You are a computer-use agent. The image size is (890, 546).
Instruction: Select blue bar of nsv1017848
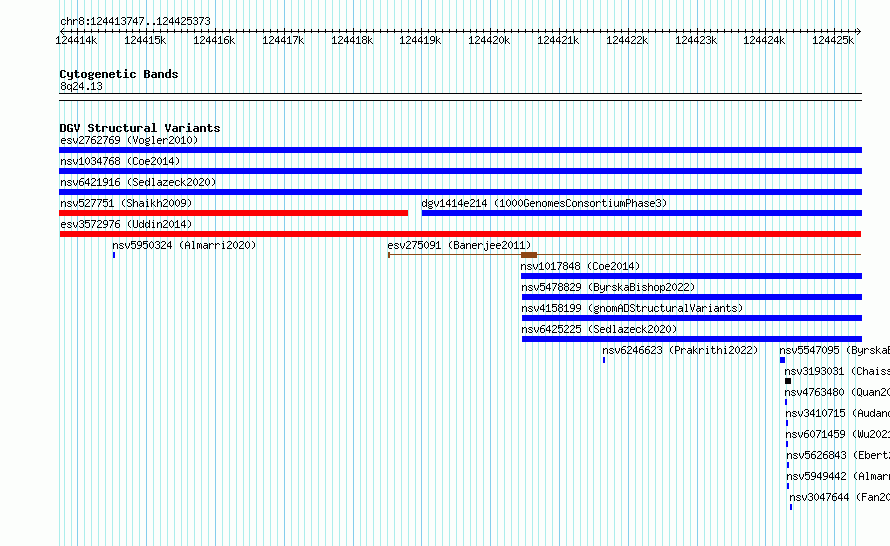pos(691,276)
